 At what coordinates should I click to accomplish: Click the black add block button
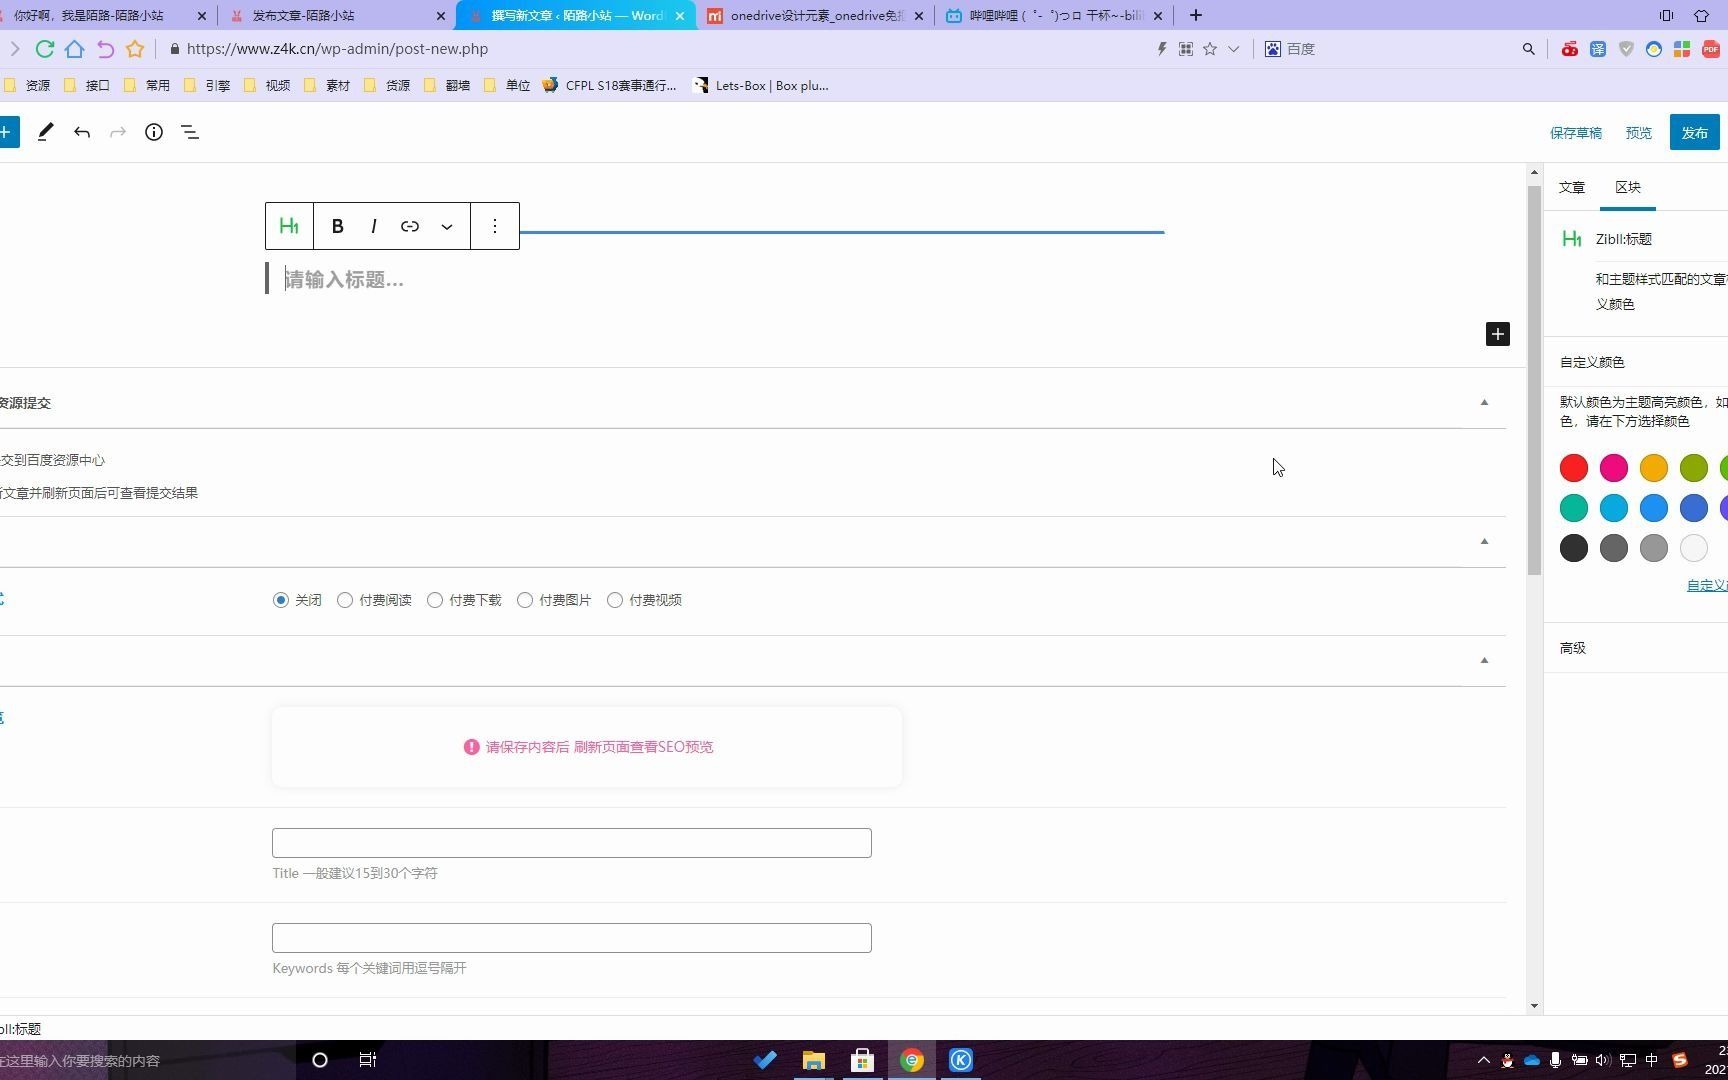pyautogui.click(x=1497, y=334)
